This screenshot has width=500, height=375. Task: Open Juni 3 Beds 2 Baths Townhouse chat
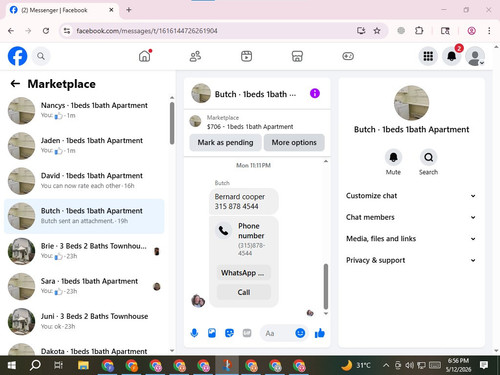(x=84, y=322)
